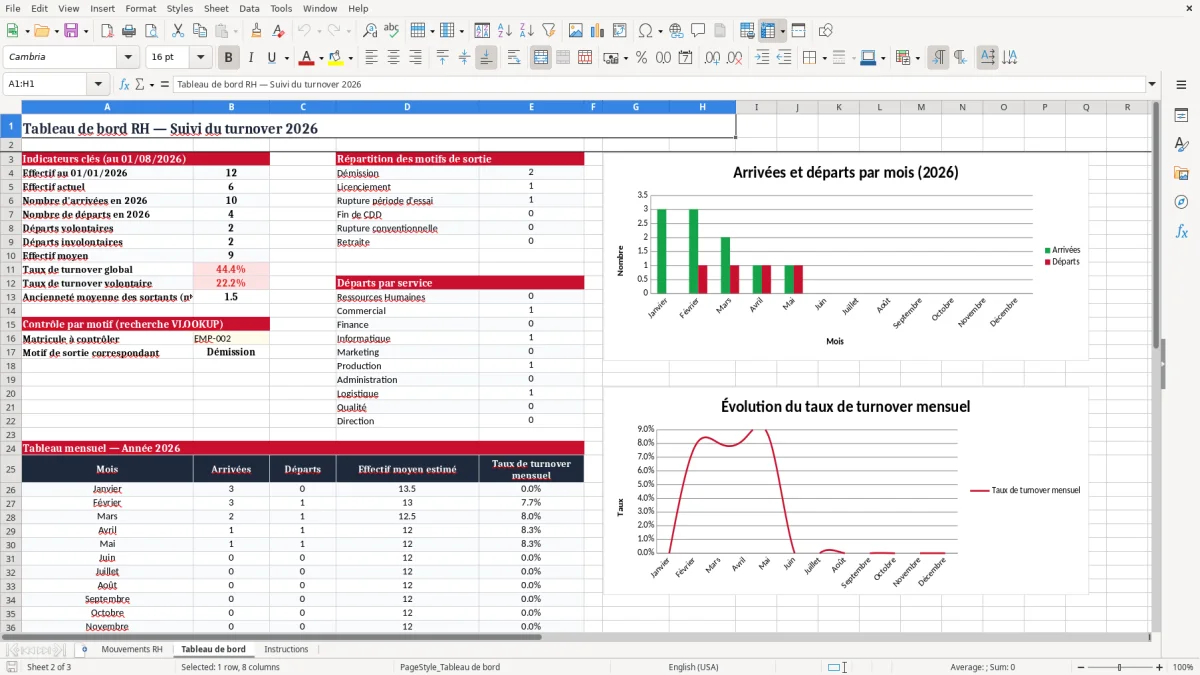
Task: Export directly as PDF icon
Action: [109, 31]
